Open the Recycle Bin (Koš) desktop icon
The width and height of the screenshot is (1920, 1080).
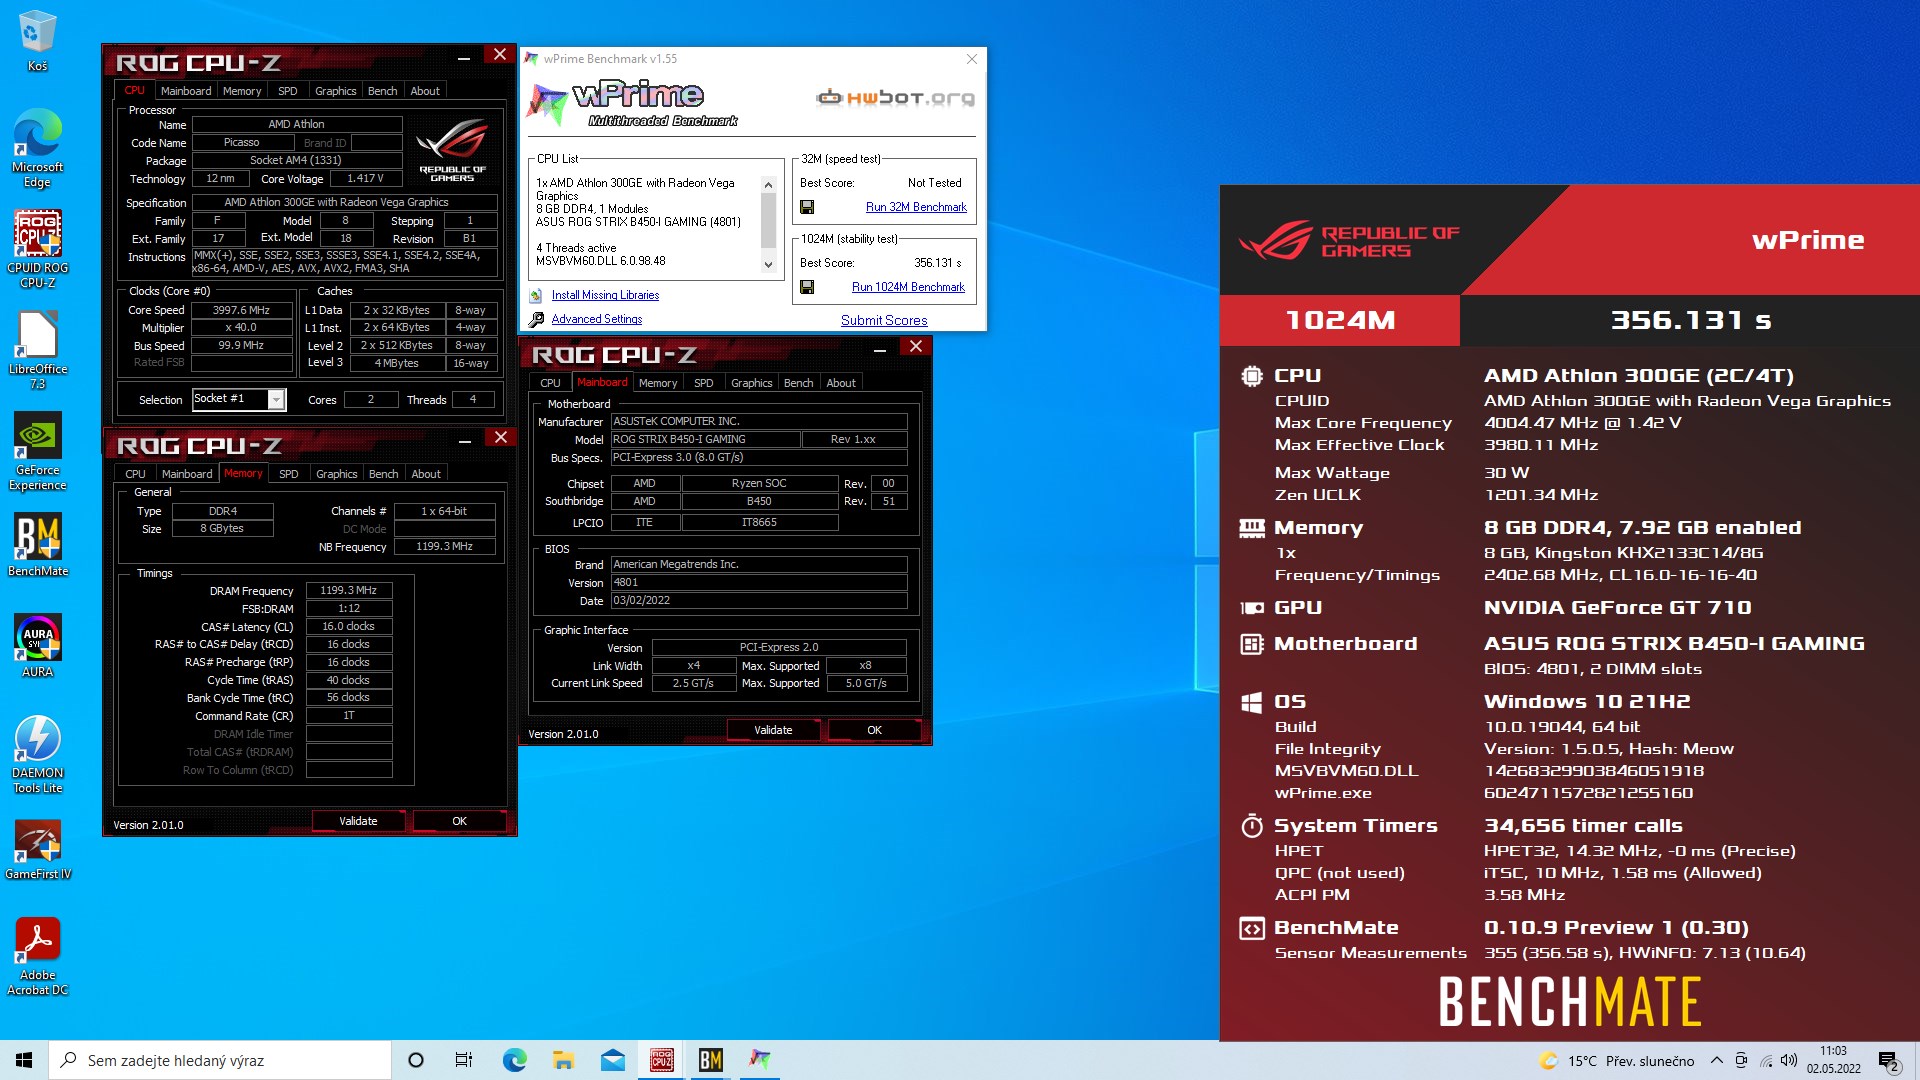tap(37, 40)
